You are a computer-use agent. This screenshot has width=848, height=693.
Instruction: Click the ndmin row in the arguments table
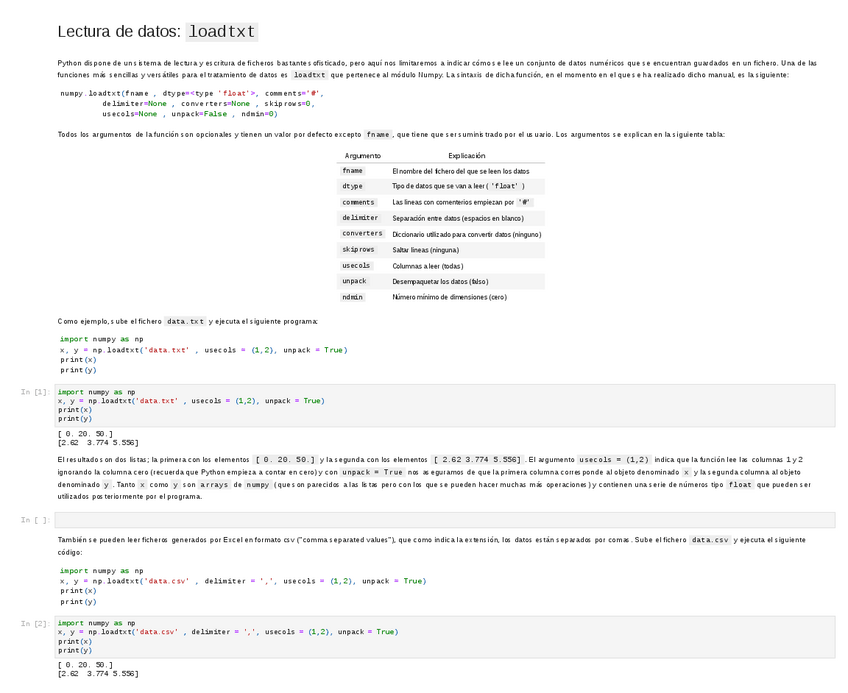(x=440, y=297)
